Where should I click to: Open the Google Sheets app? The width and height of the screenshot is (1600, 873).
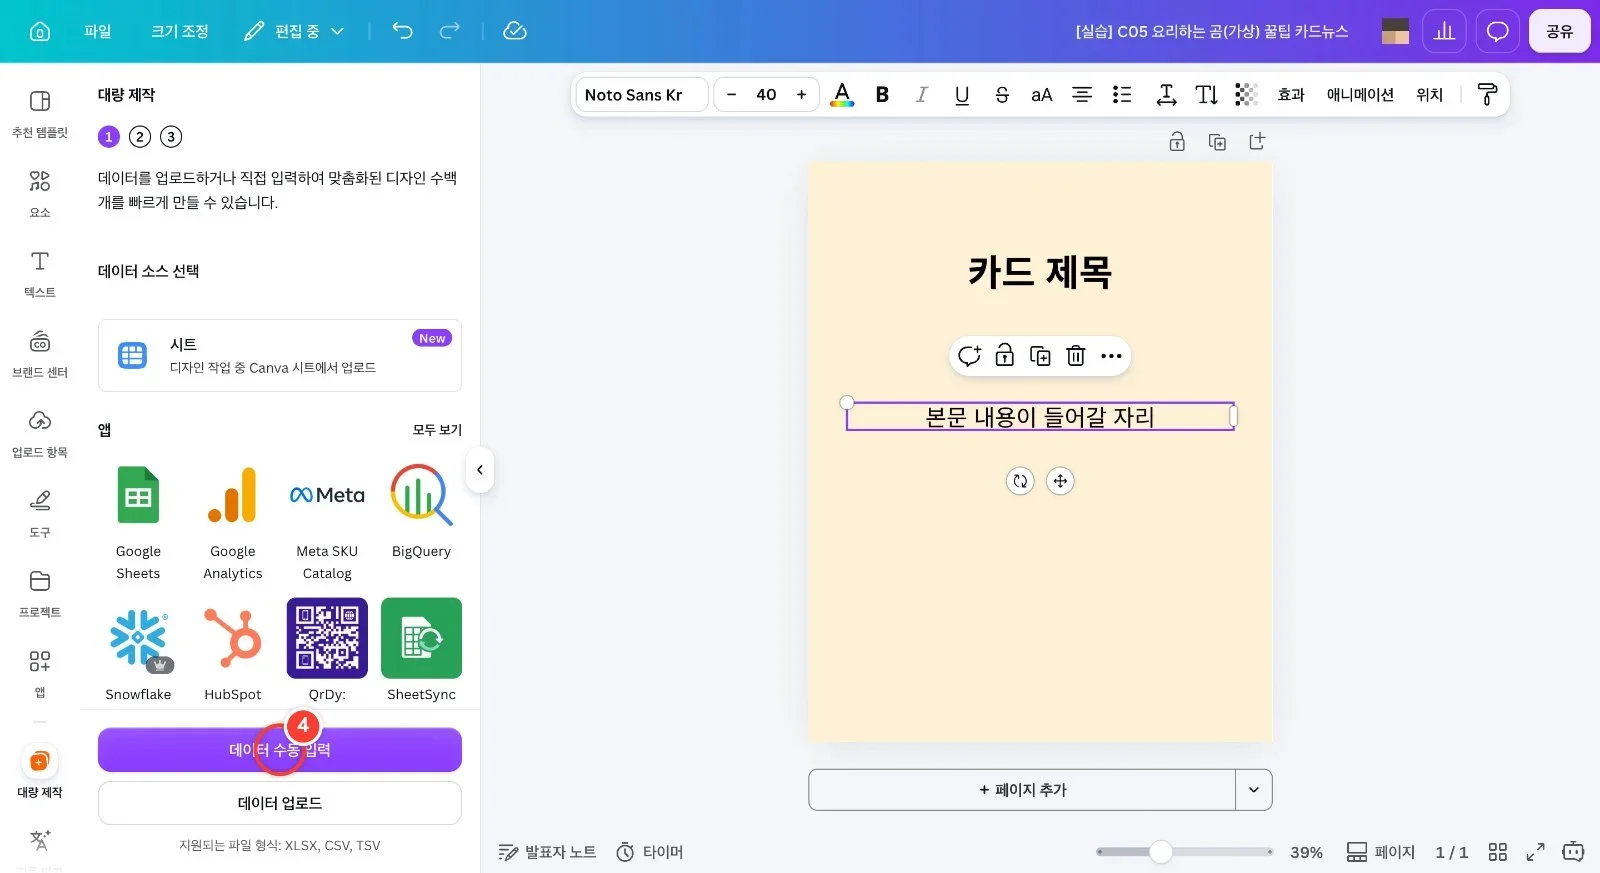click(138, 522)
